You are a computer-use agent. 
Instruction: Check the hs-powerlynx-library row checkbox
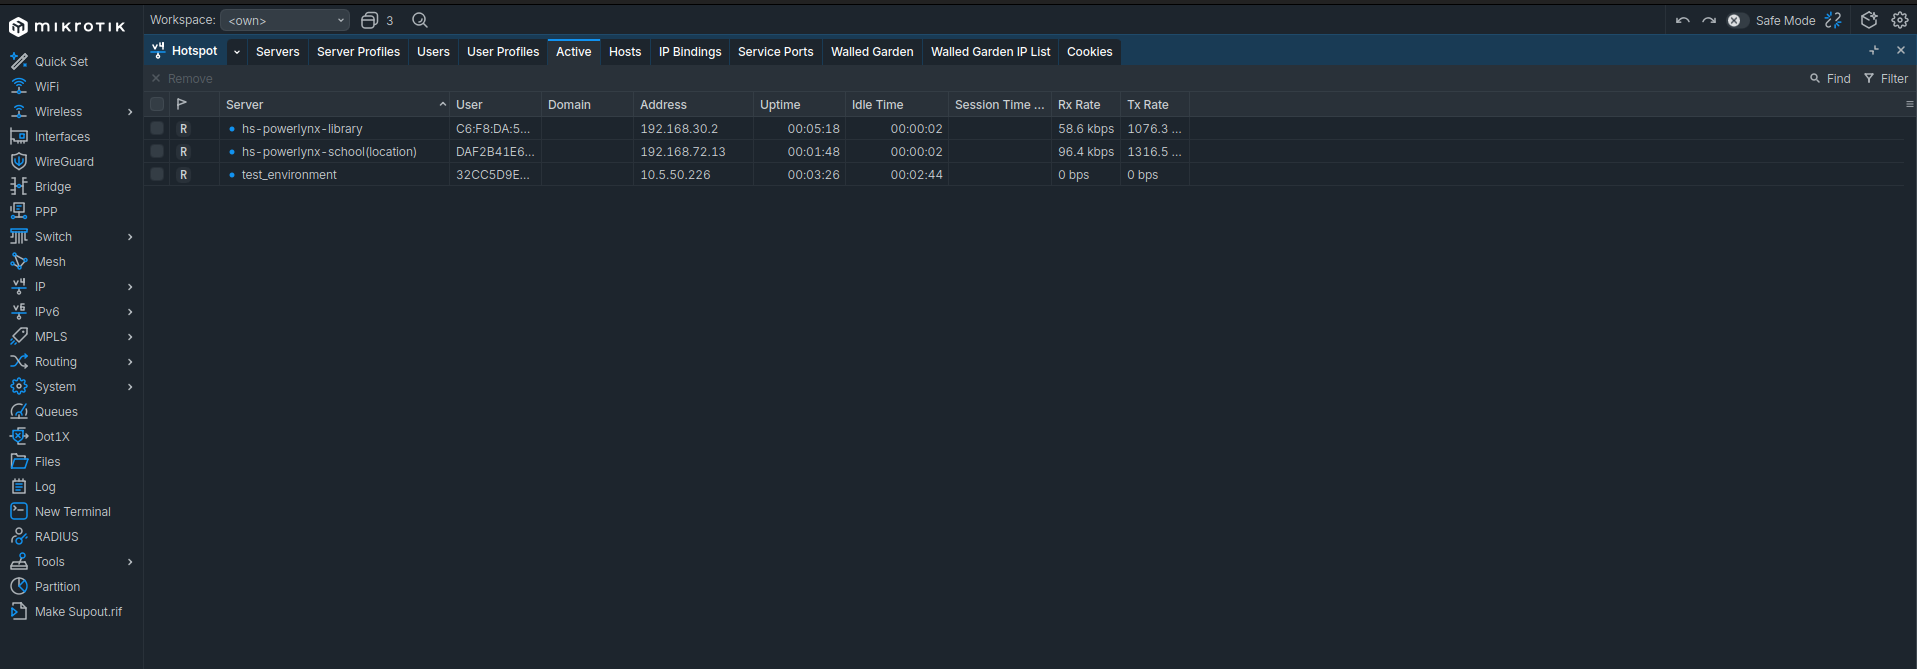157,128
